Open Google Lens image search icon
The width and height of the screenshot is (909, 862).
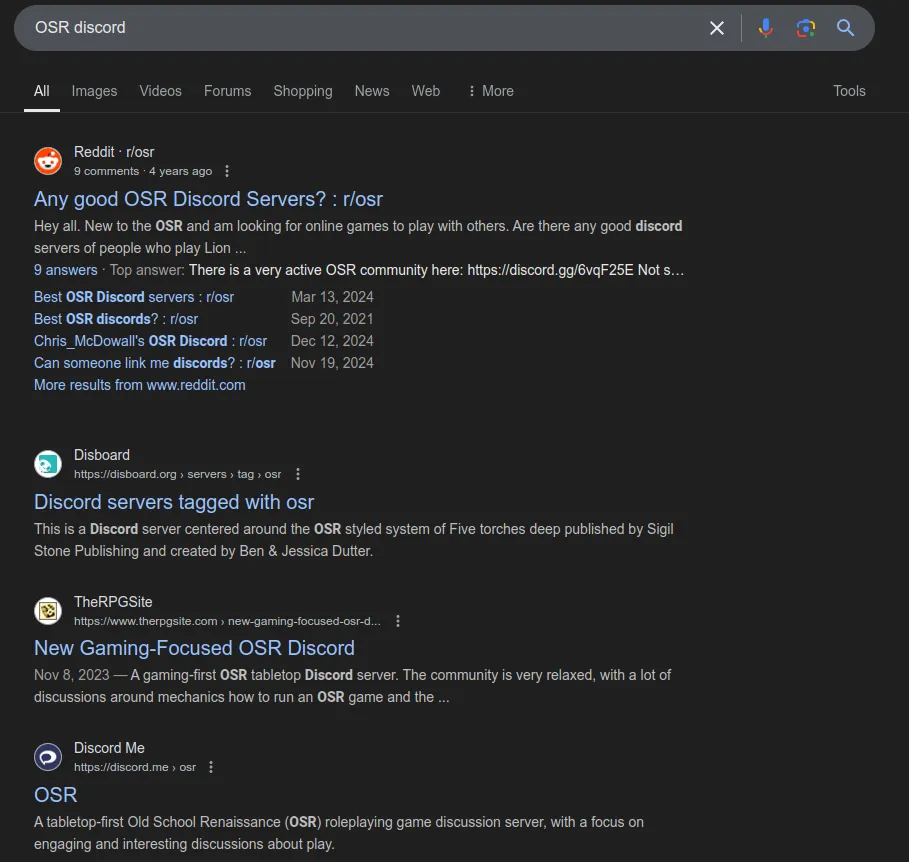click(805, 28)
